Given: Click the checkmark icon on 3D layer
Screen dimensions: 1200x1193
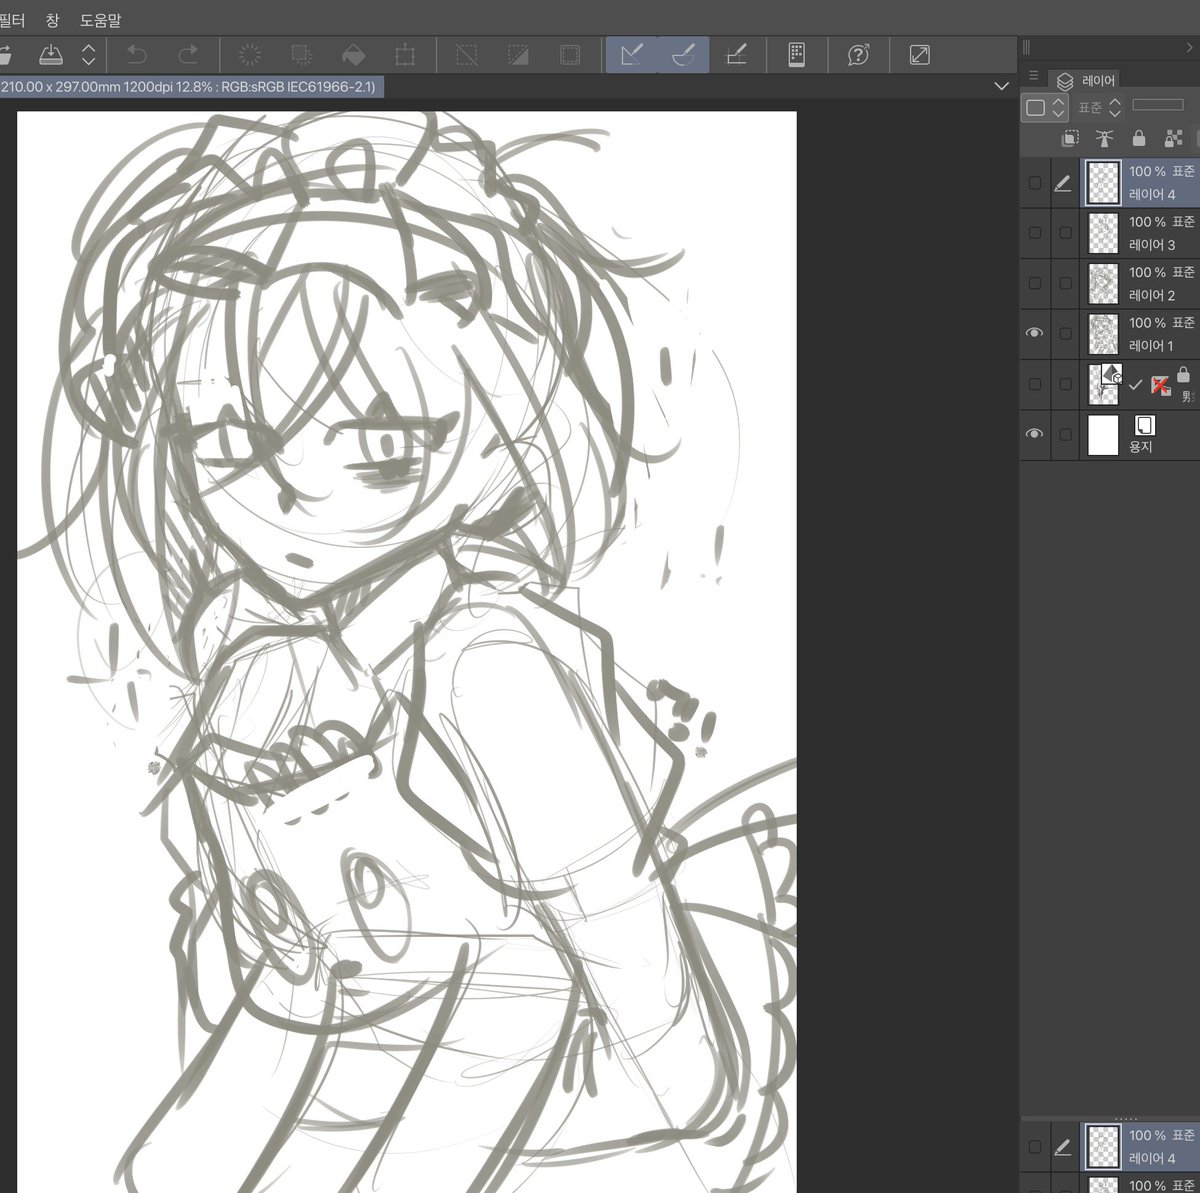Looking at the screenshot, I should pos(1135,385).
